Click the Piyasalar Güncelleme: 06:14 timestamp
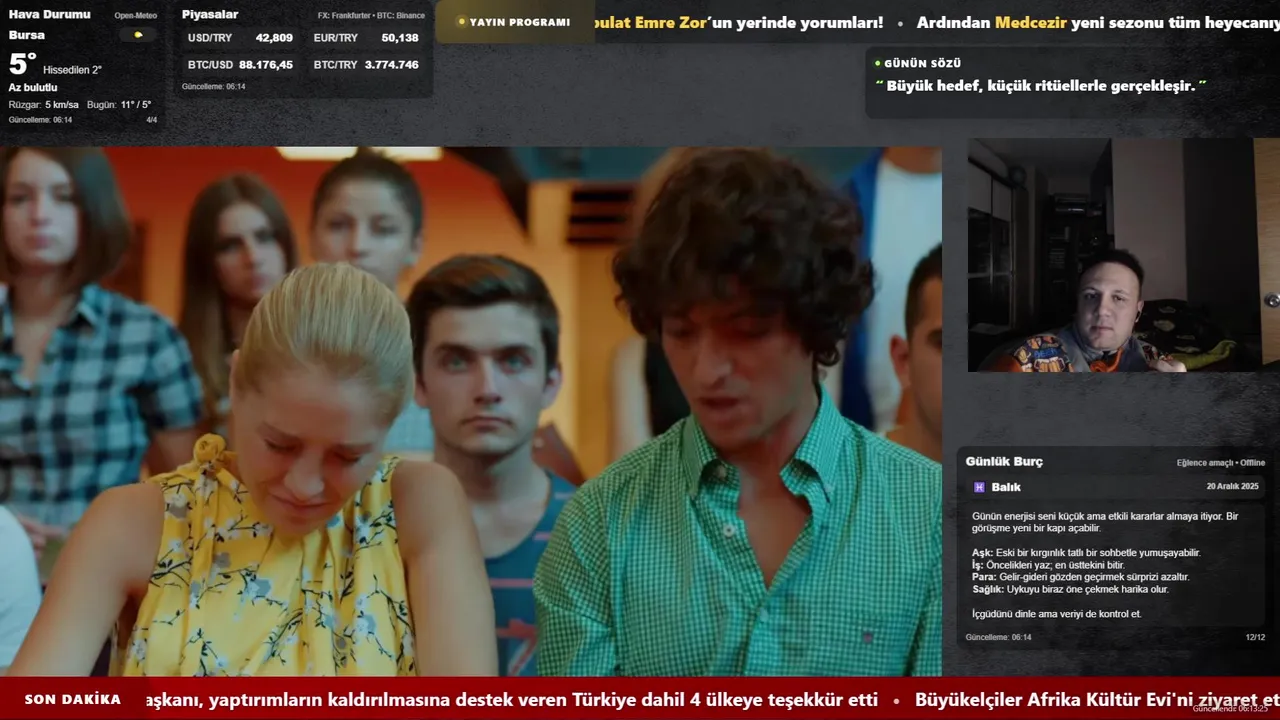 pyautogui.click(x=213, y=87)
